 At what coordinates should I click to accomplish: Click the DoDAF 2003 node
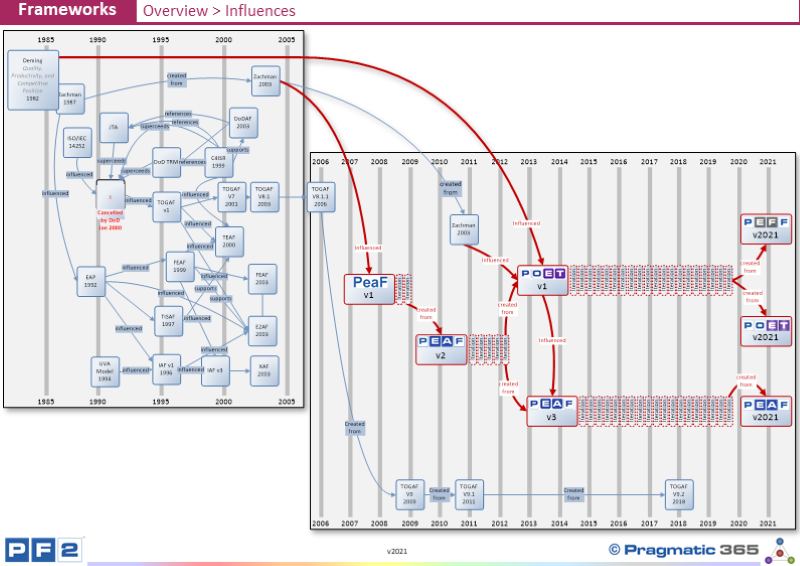tap(243, 122)
